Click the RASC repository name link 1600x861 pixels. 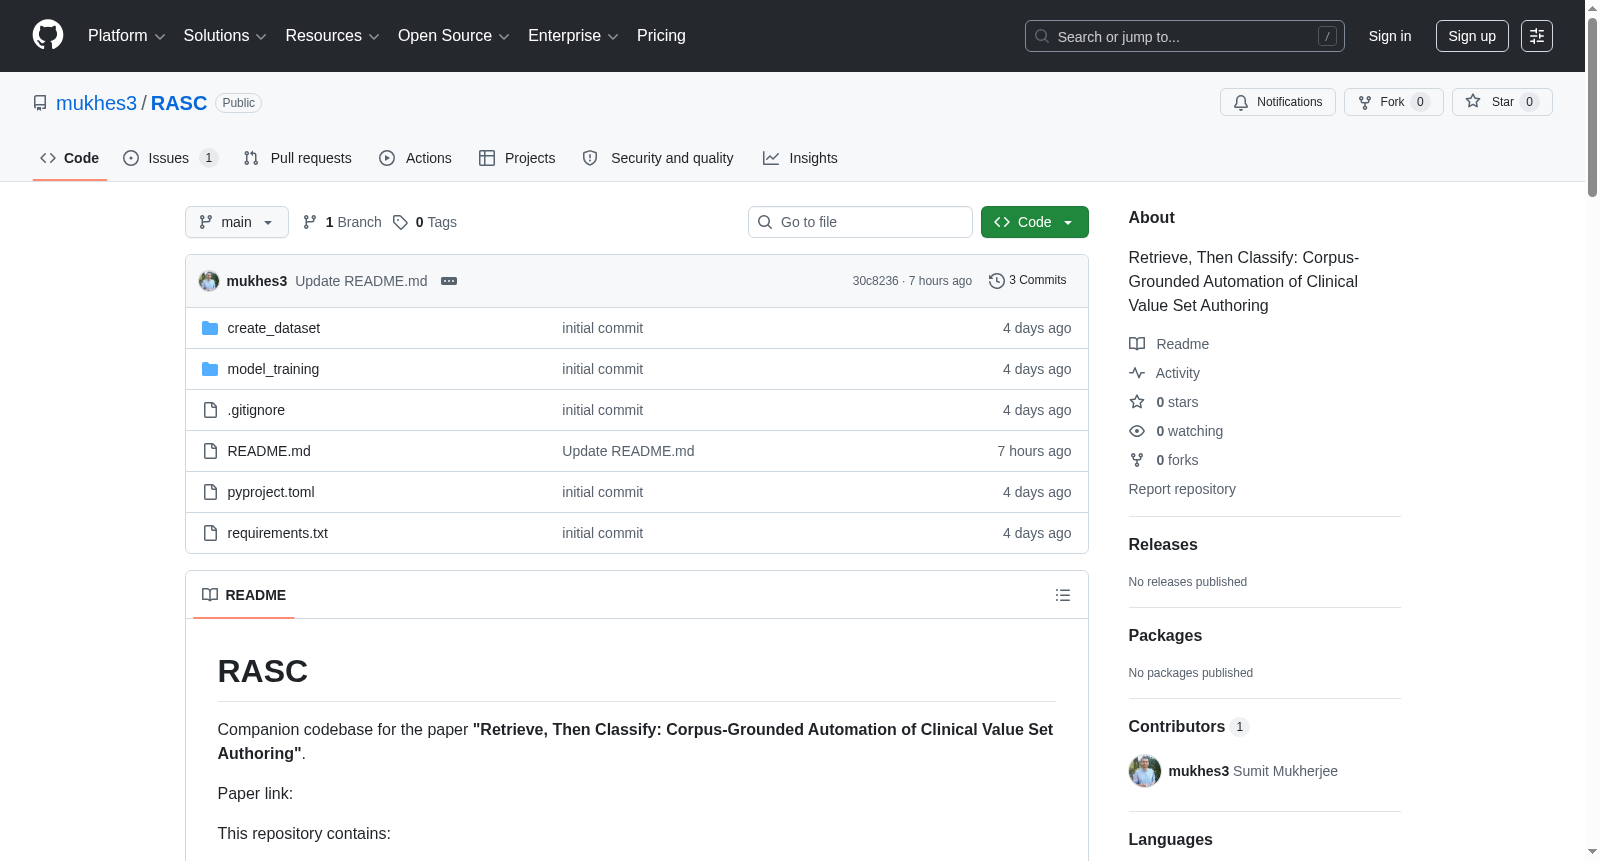179,103
